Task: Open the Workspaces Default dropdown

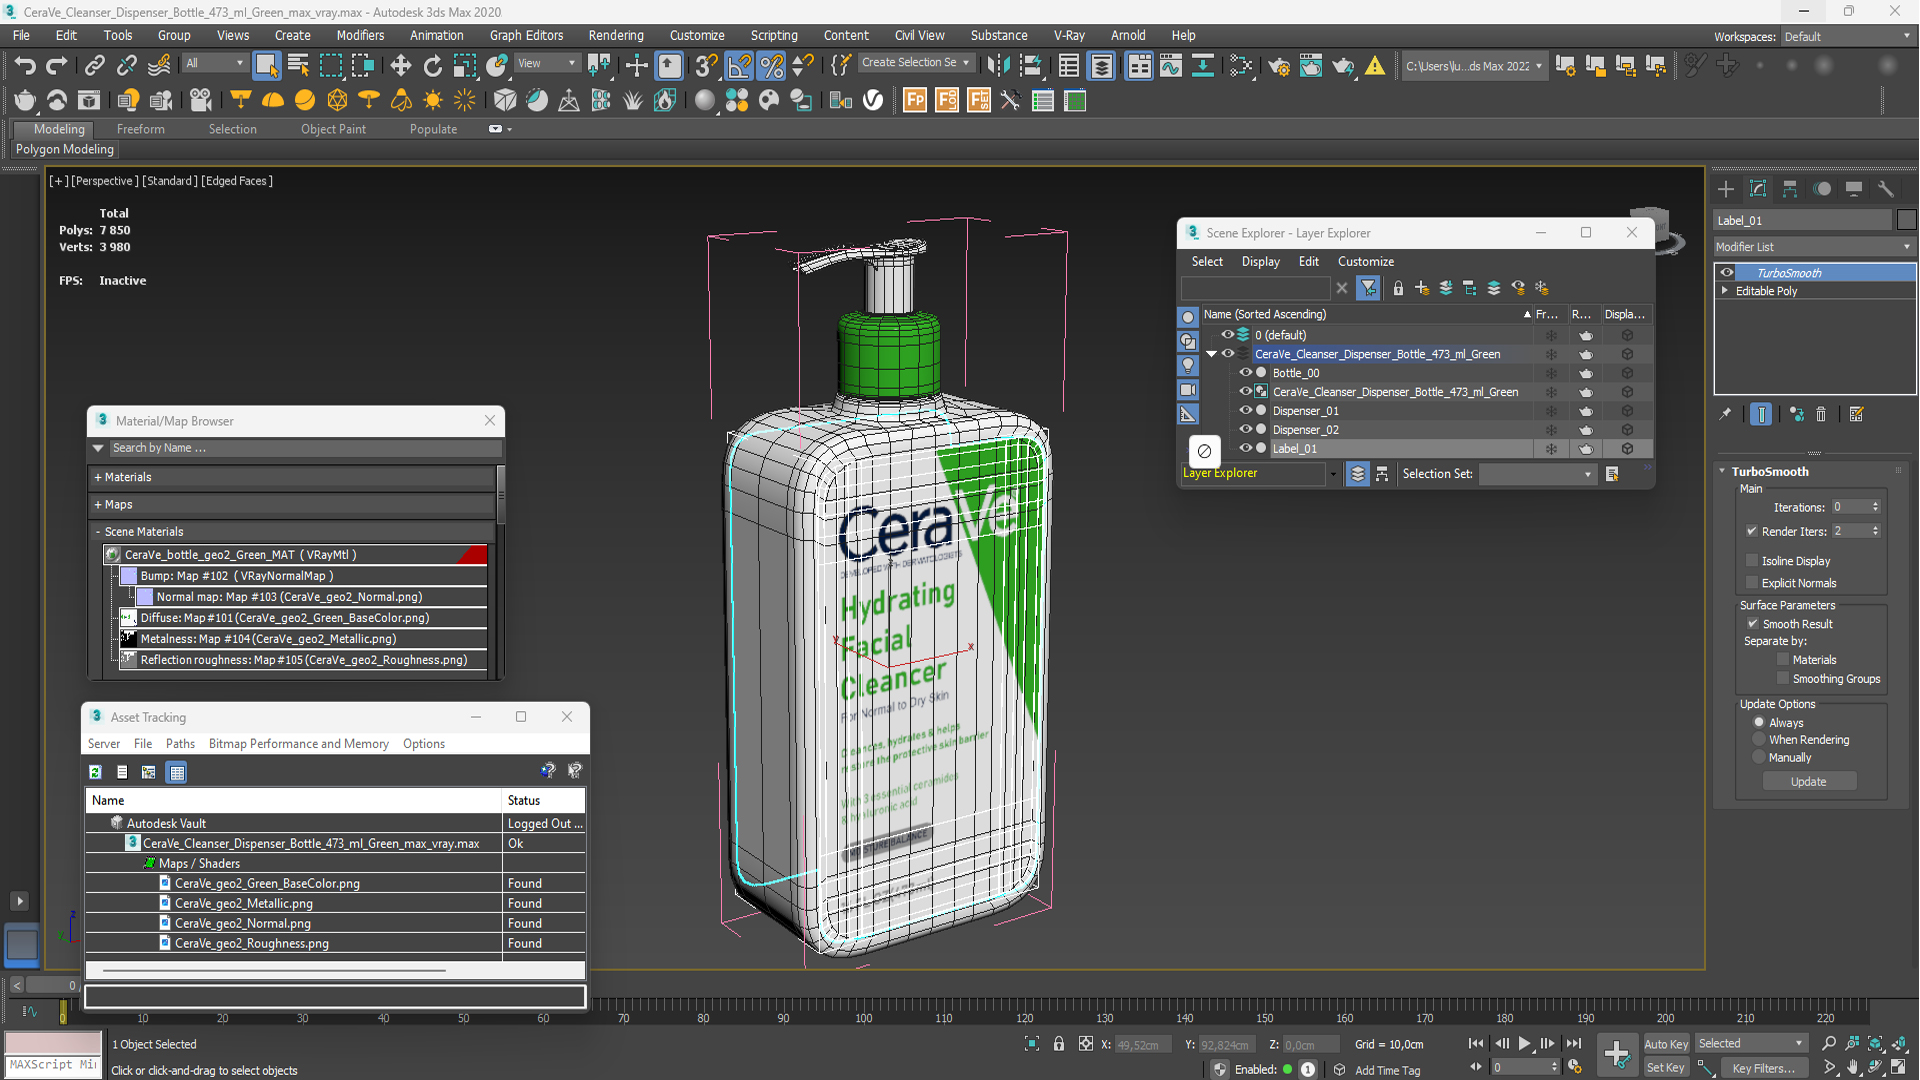Action: click(1848, 37)
